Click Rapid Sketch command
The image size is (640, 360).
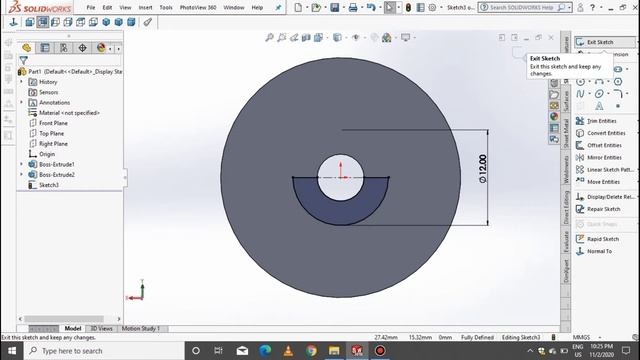click(598, 239)
